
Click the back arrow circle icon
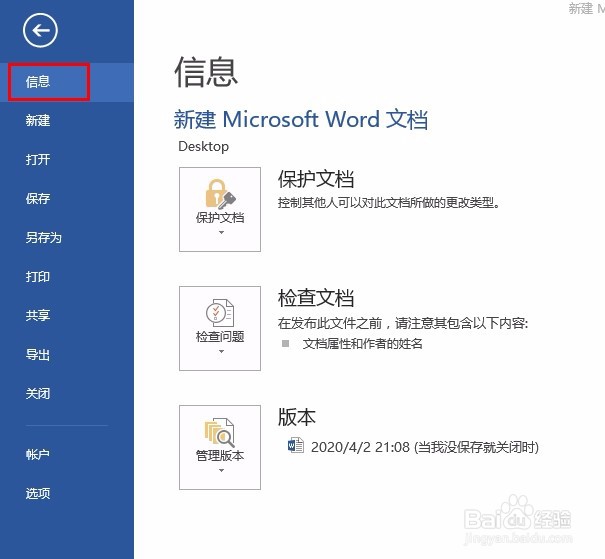[40, 30]
